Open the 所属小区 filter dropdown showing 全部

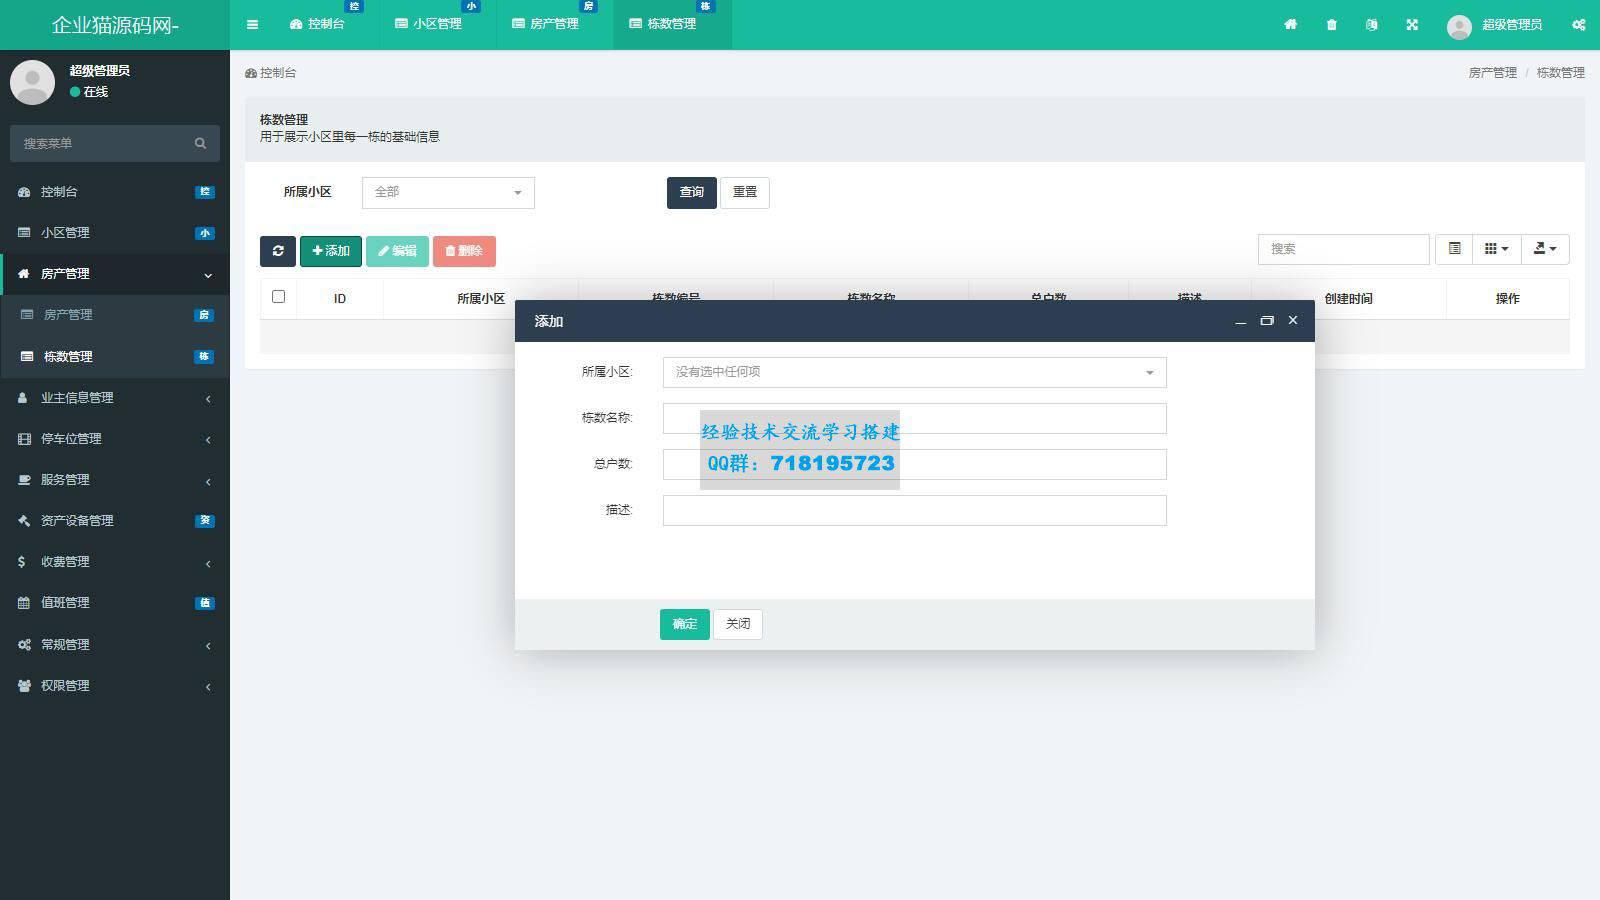448,192
